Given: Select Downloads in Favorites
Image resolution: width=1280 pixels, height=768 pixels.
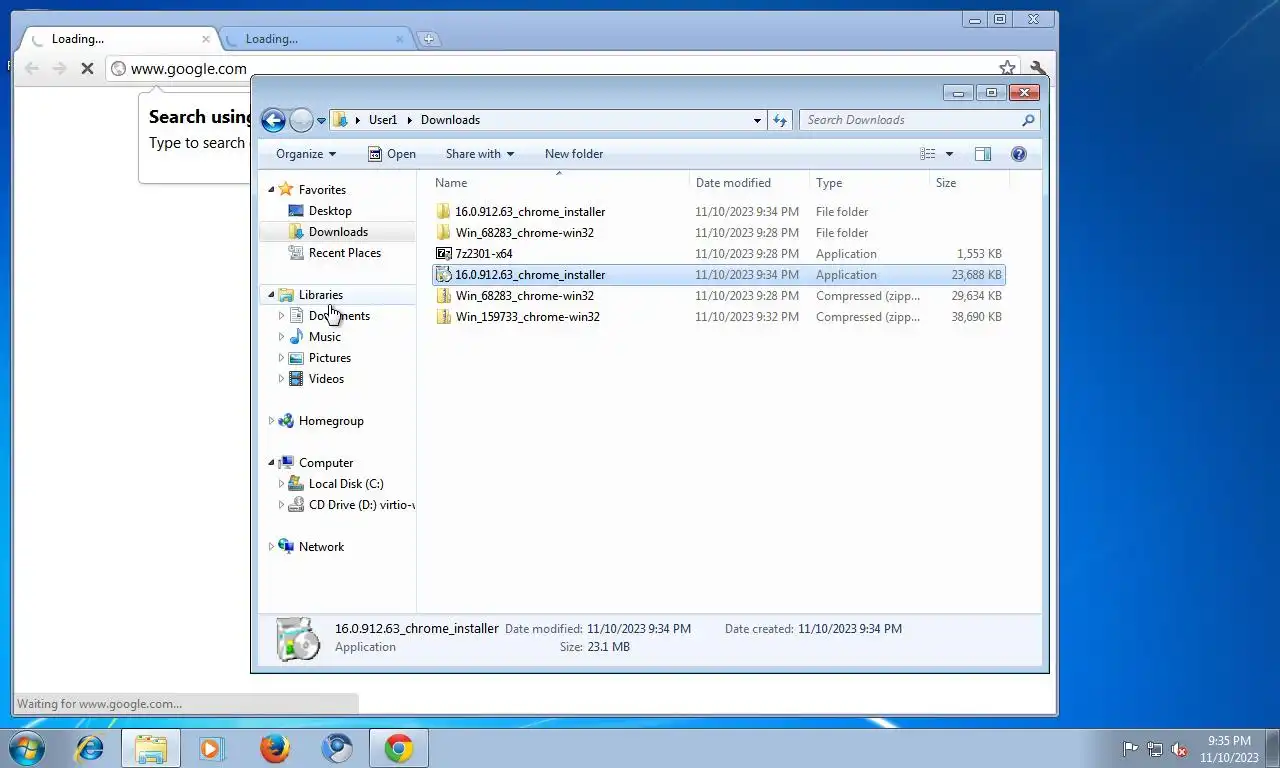Looking at the screenshot, I should (x=337, y=232).
